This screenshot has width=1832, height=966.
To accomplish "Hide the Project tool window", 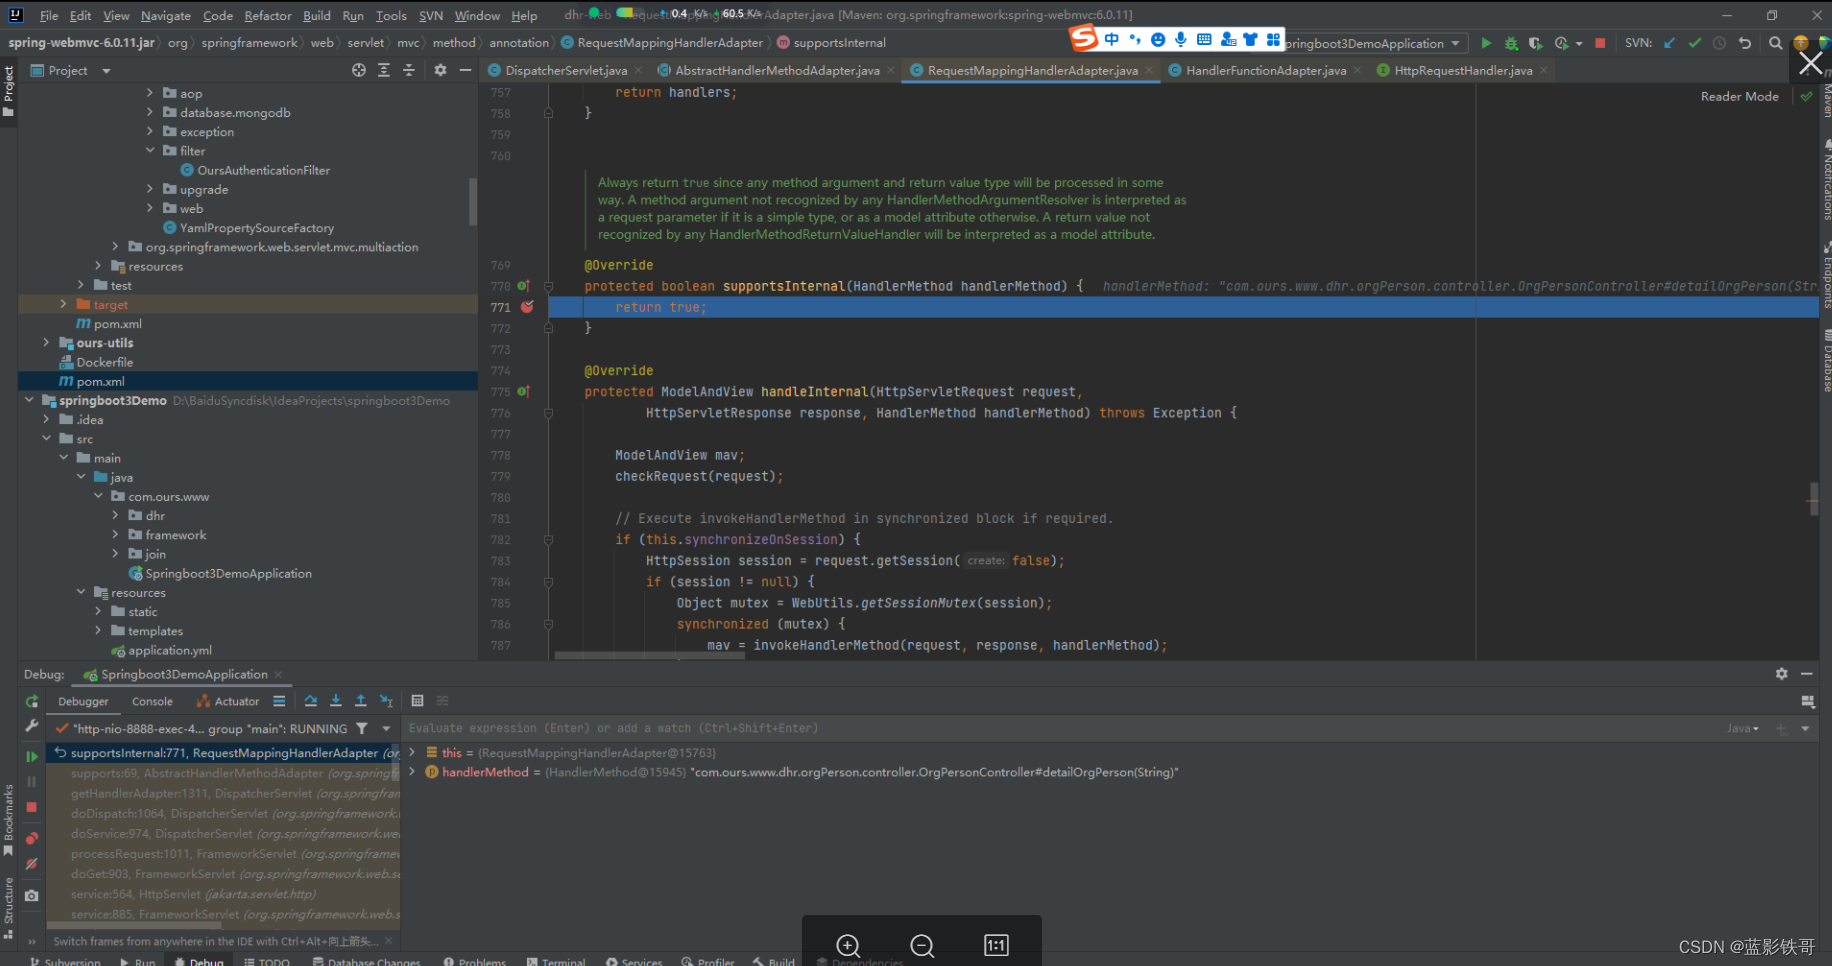I will [465, 70].
